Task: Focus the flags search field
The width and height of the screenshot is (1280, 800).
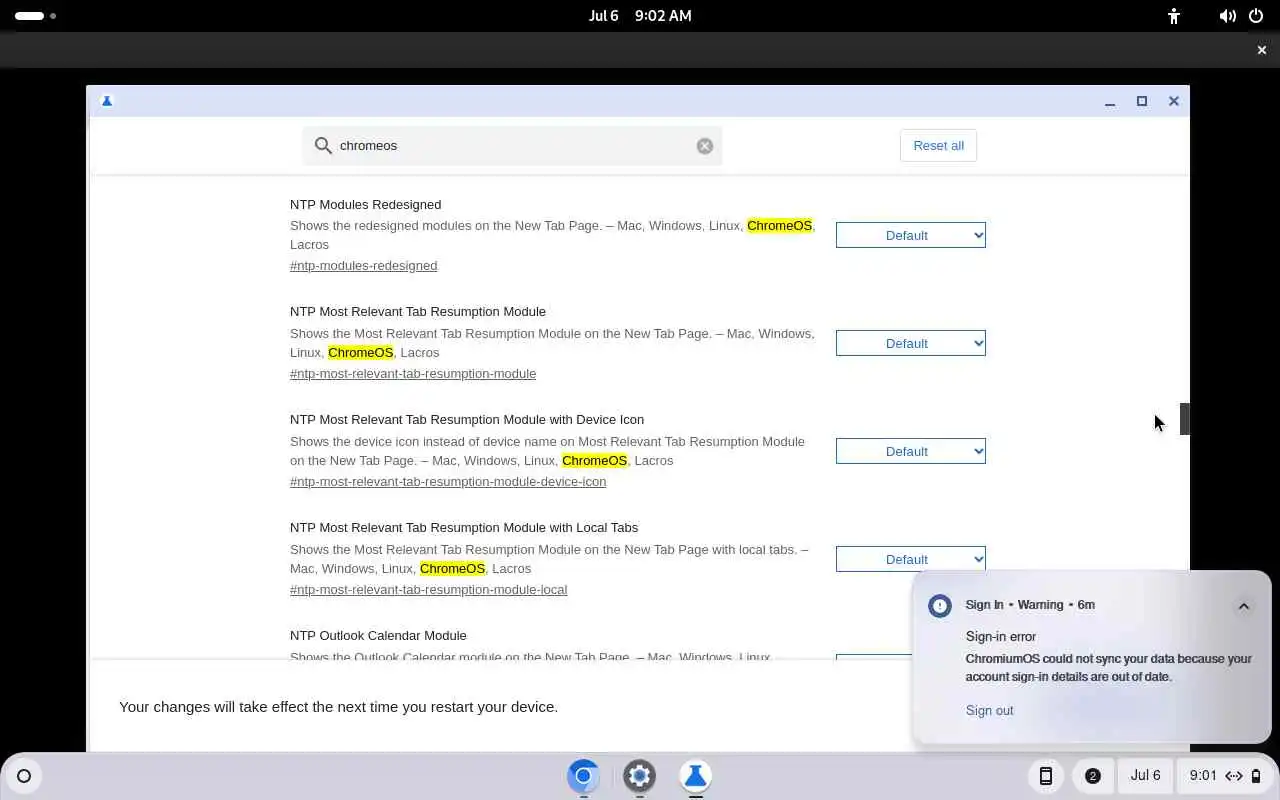Action: coord(512,146)
